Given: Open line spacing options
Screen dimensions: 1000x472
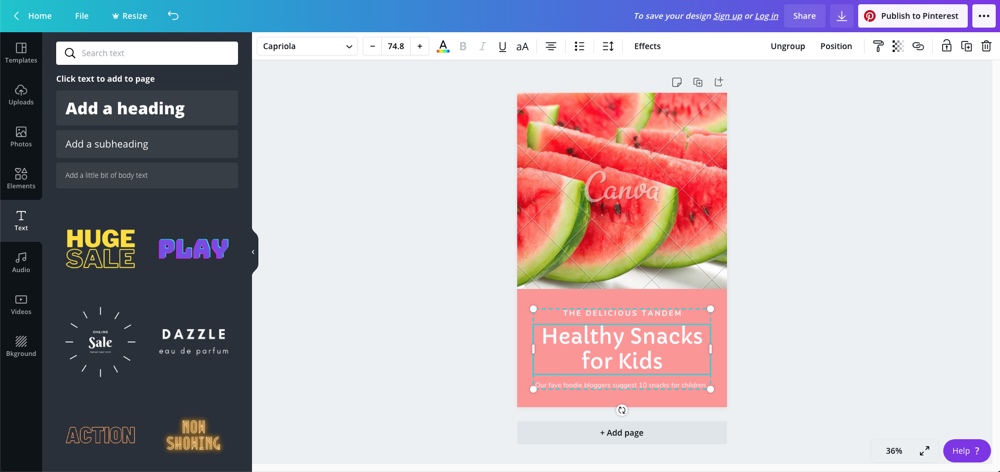Looking at the screenshot, I should (x=608, y=46).
